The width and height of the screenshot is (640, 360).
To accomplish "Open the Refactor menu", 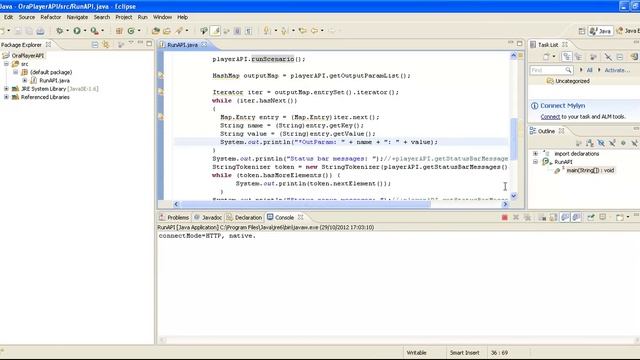I will pos(51,17).
